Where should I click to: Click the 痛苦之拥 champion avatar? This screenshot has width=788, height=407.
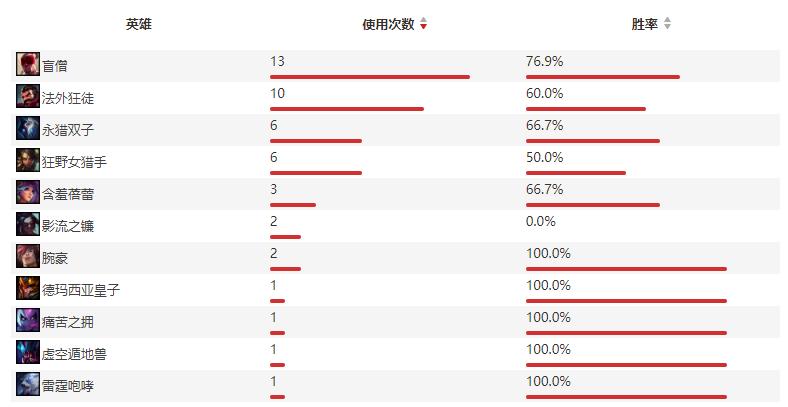[28, 321]
